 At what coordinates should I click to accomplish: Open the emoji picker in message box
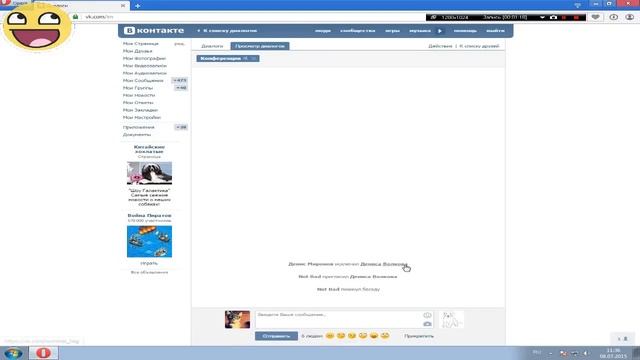(427, 315)
